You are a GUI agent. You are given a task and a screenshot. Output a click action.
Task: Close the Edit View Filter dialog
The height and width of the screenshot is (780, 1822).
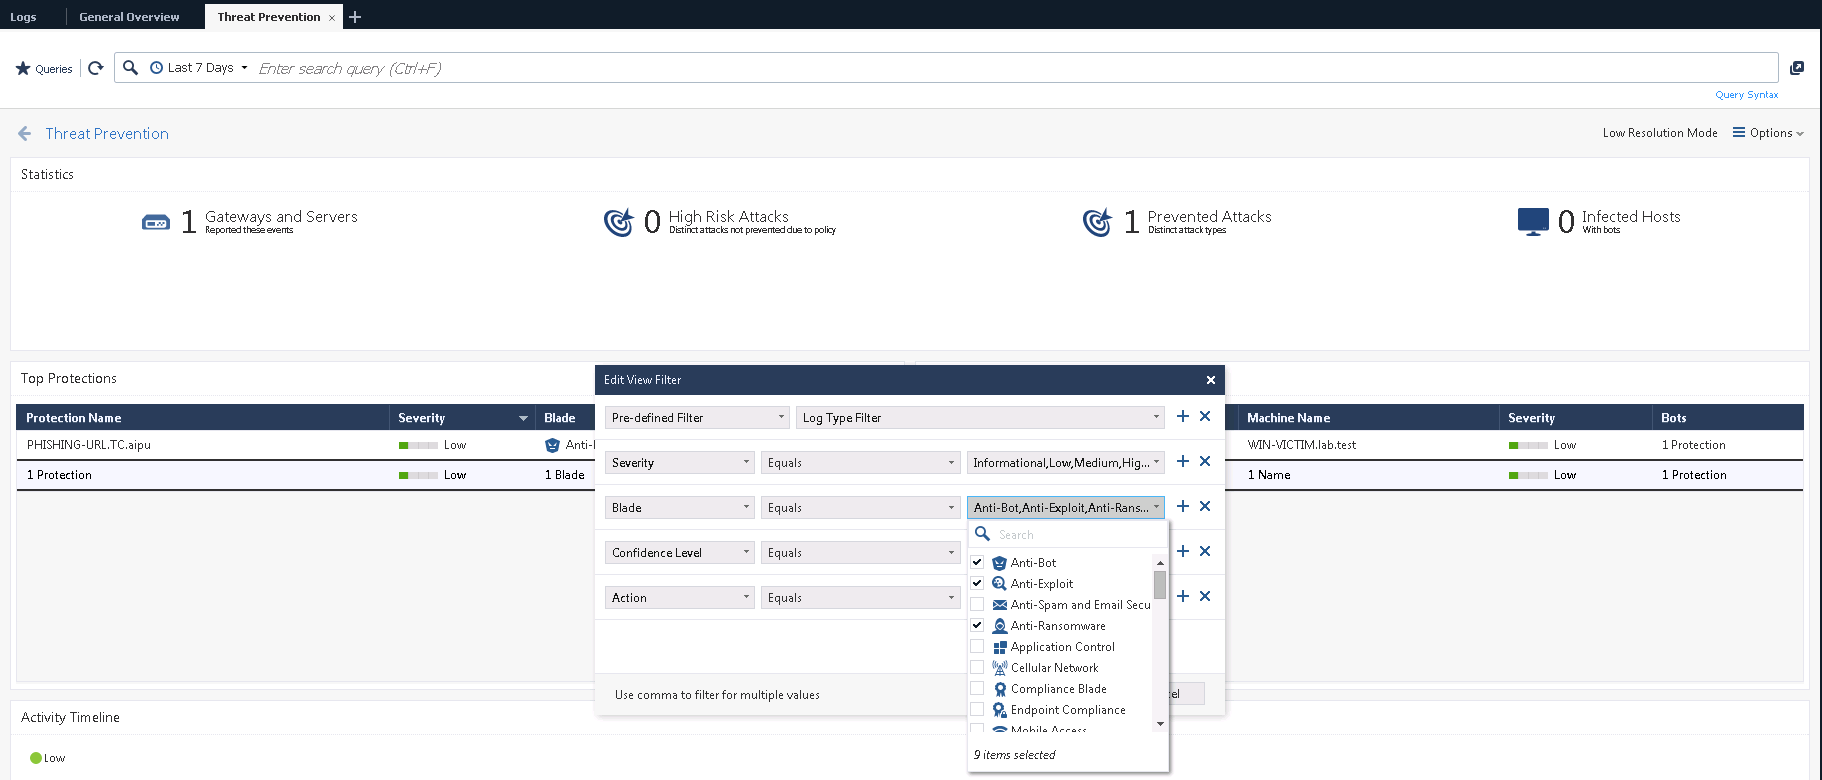1211,380
